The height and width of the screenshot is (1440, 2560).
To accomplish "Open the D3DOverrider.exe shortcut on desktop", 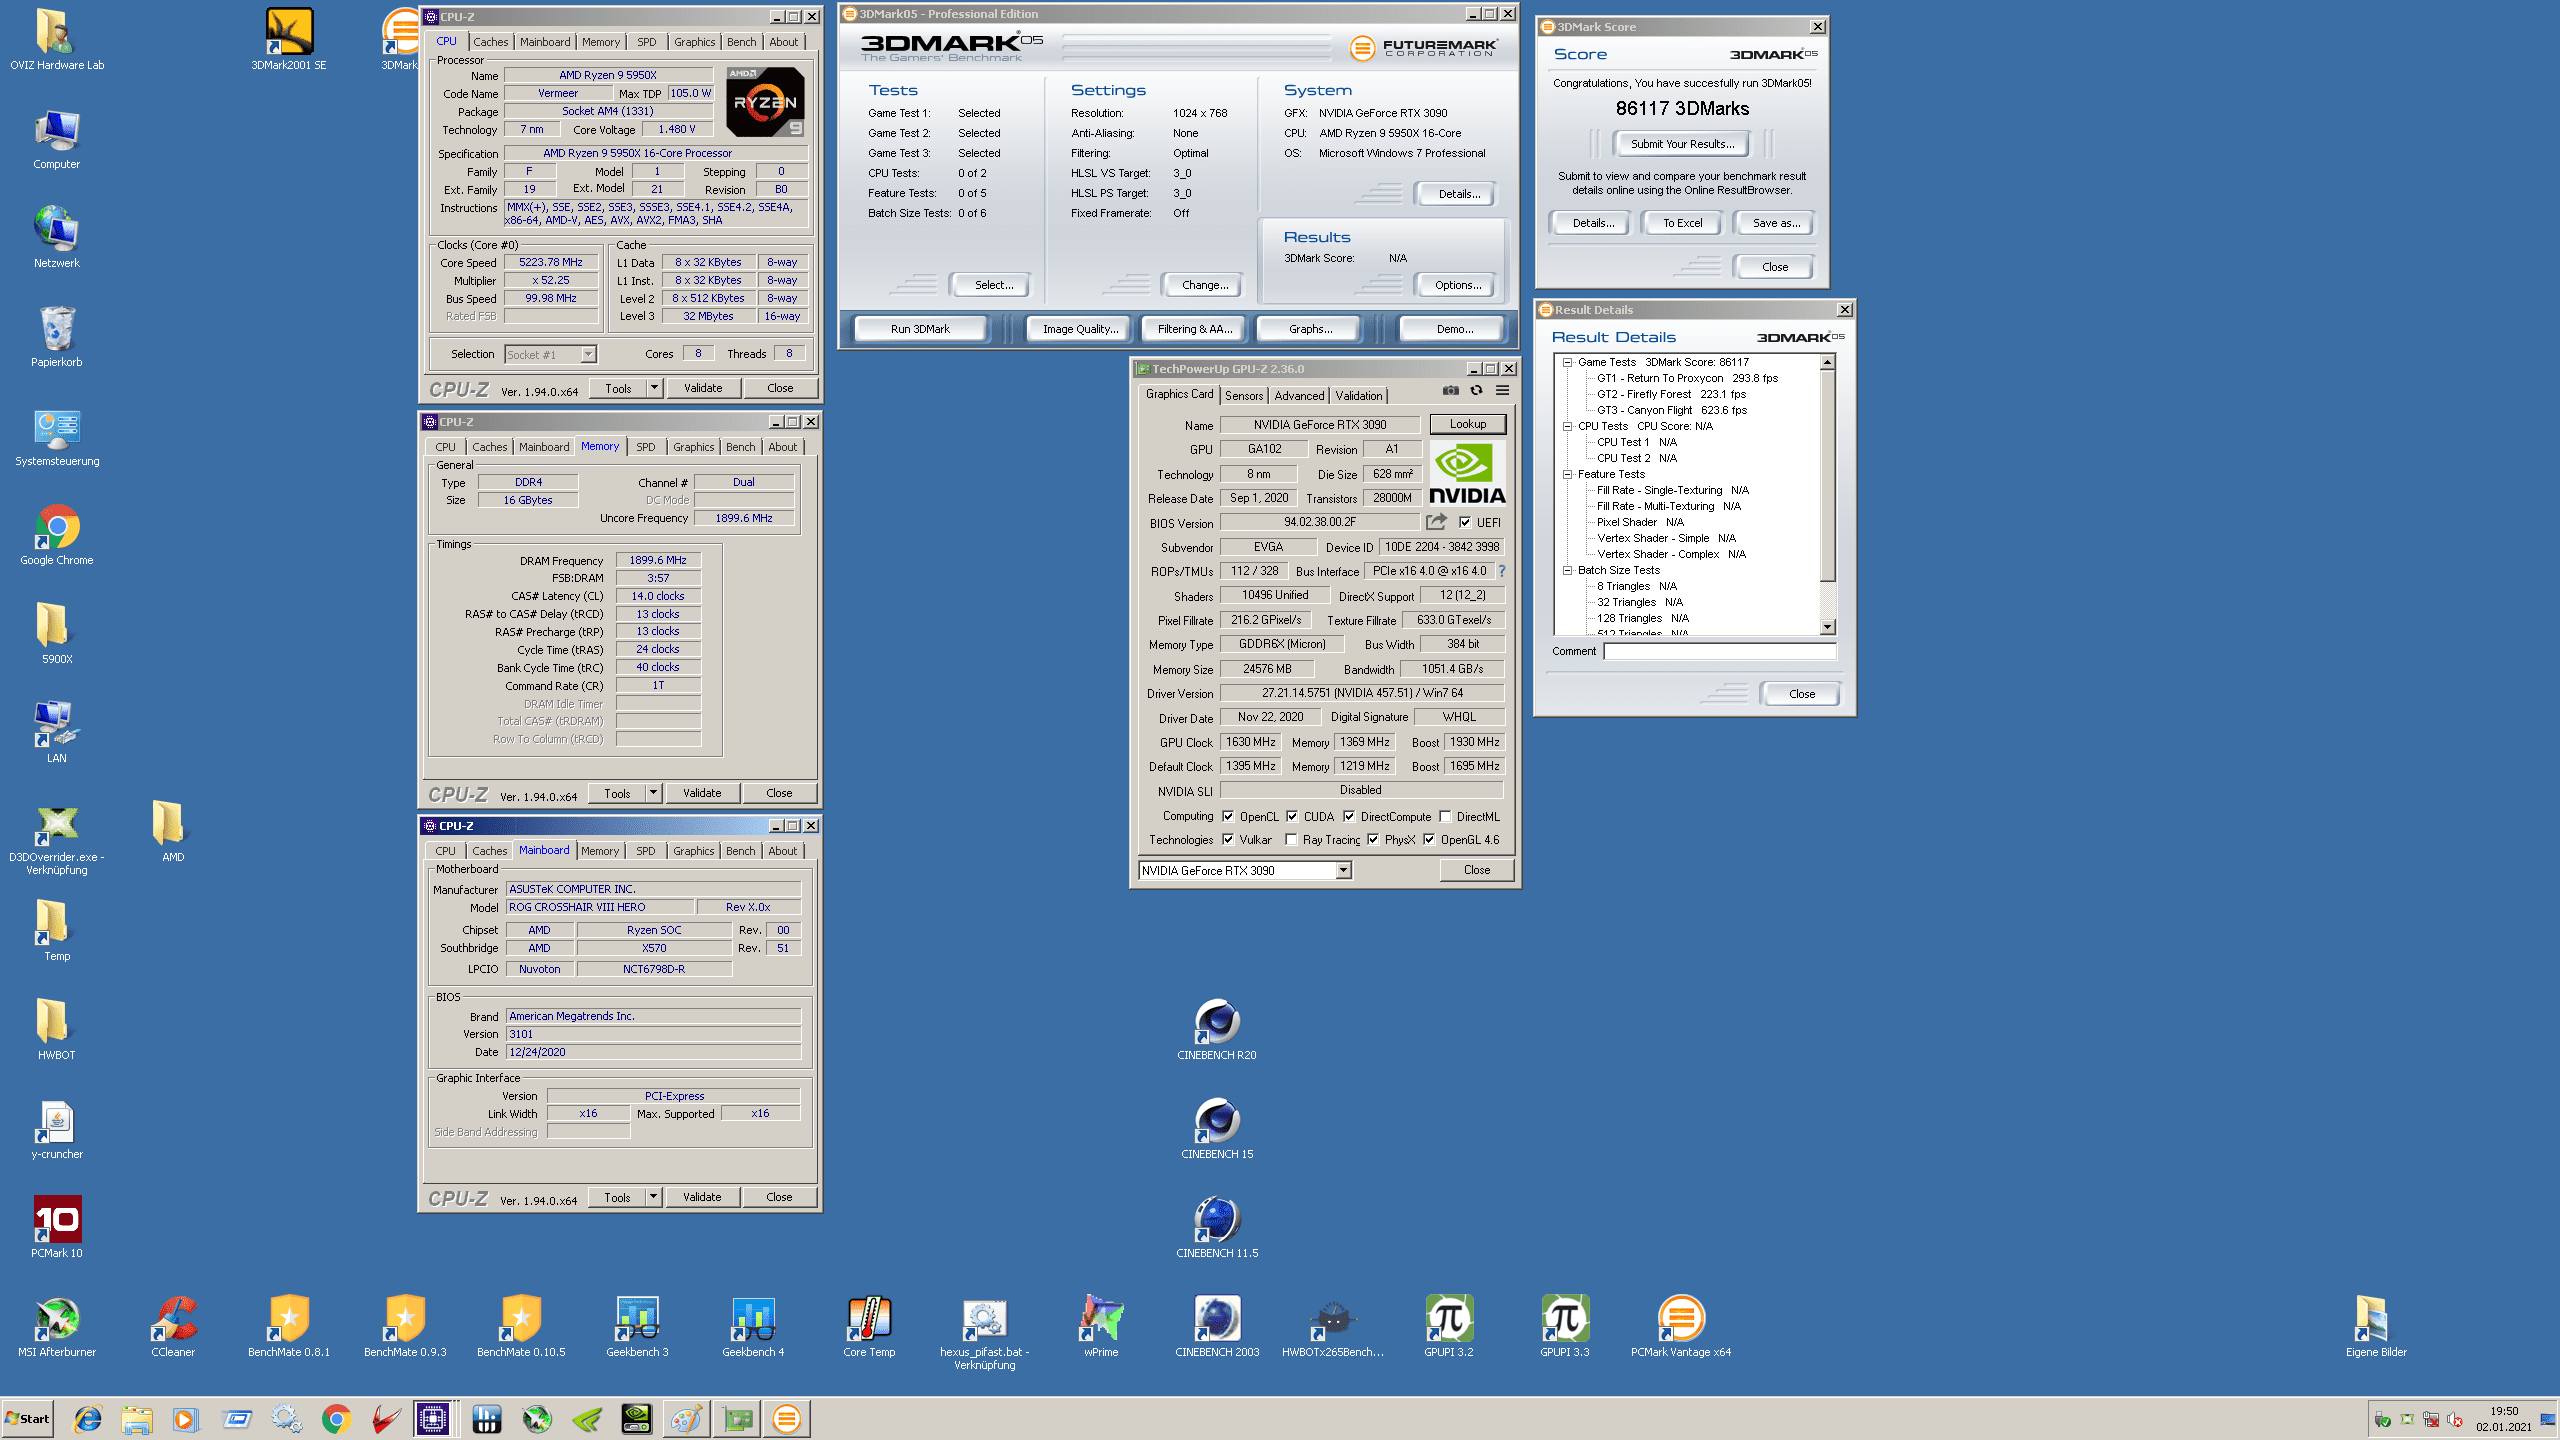I will 57,841.
